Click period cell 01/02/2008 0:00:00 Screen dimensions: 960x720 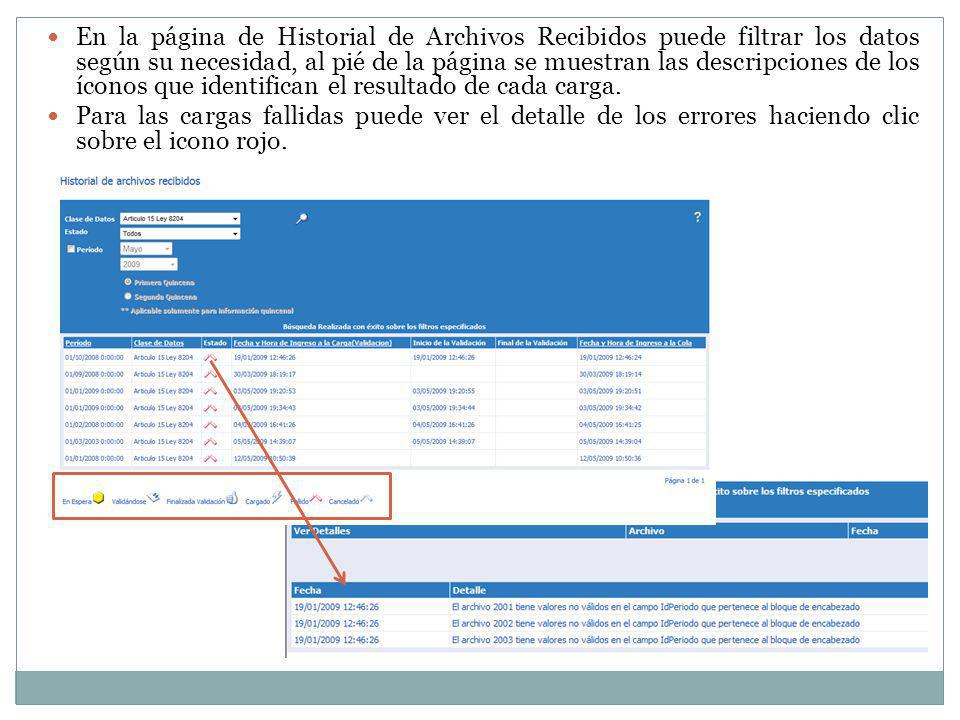pos(94,424)
